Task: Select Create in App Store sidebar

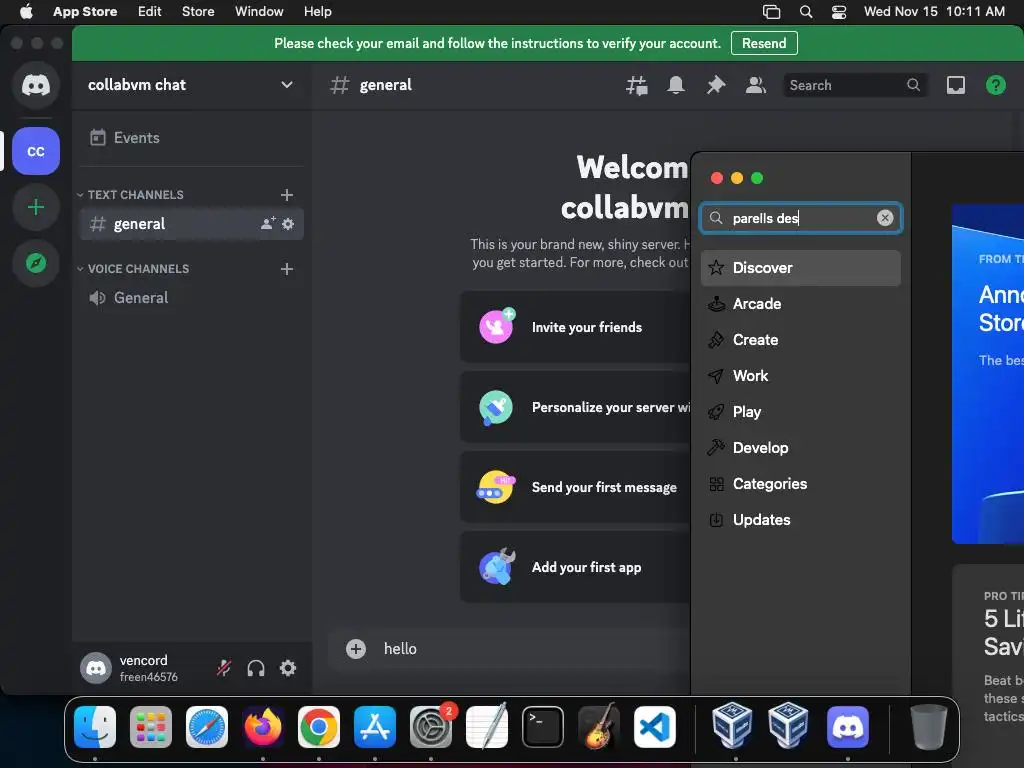Action: pos(801,340)
